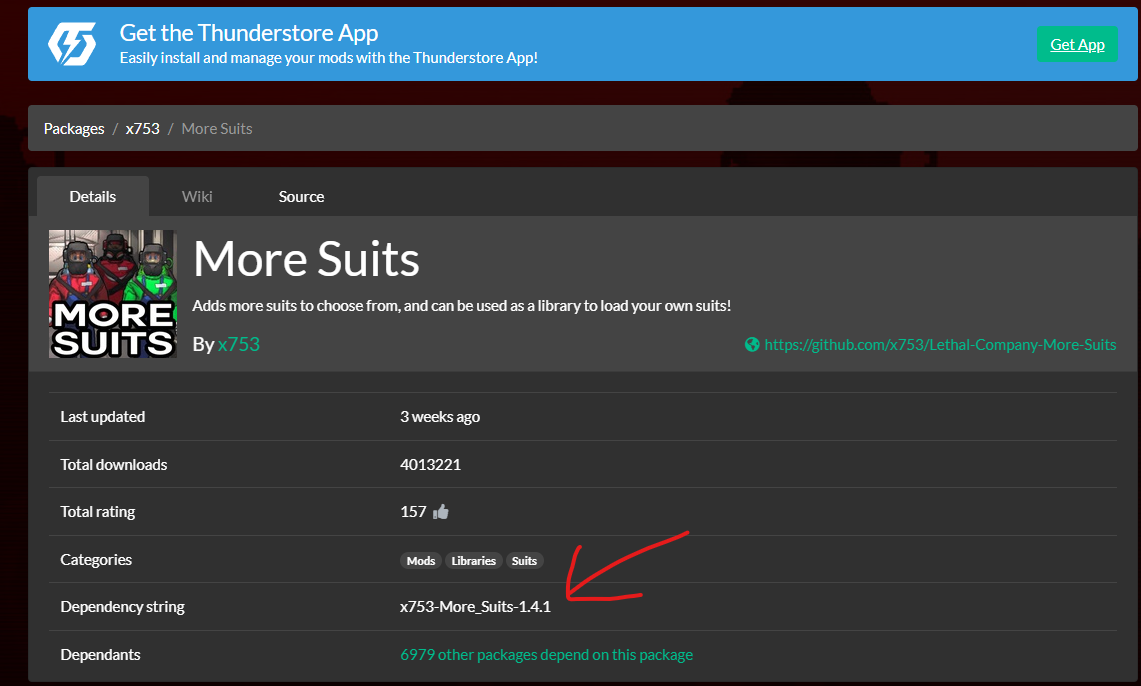Switch to the Details tab

(x=92, y=196)
